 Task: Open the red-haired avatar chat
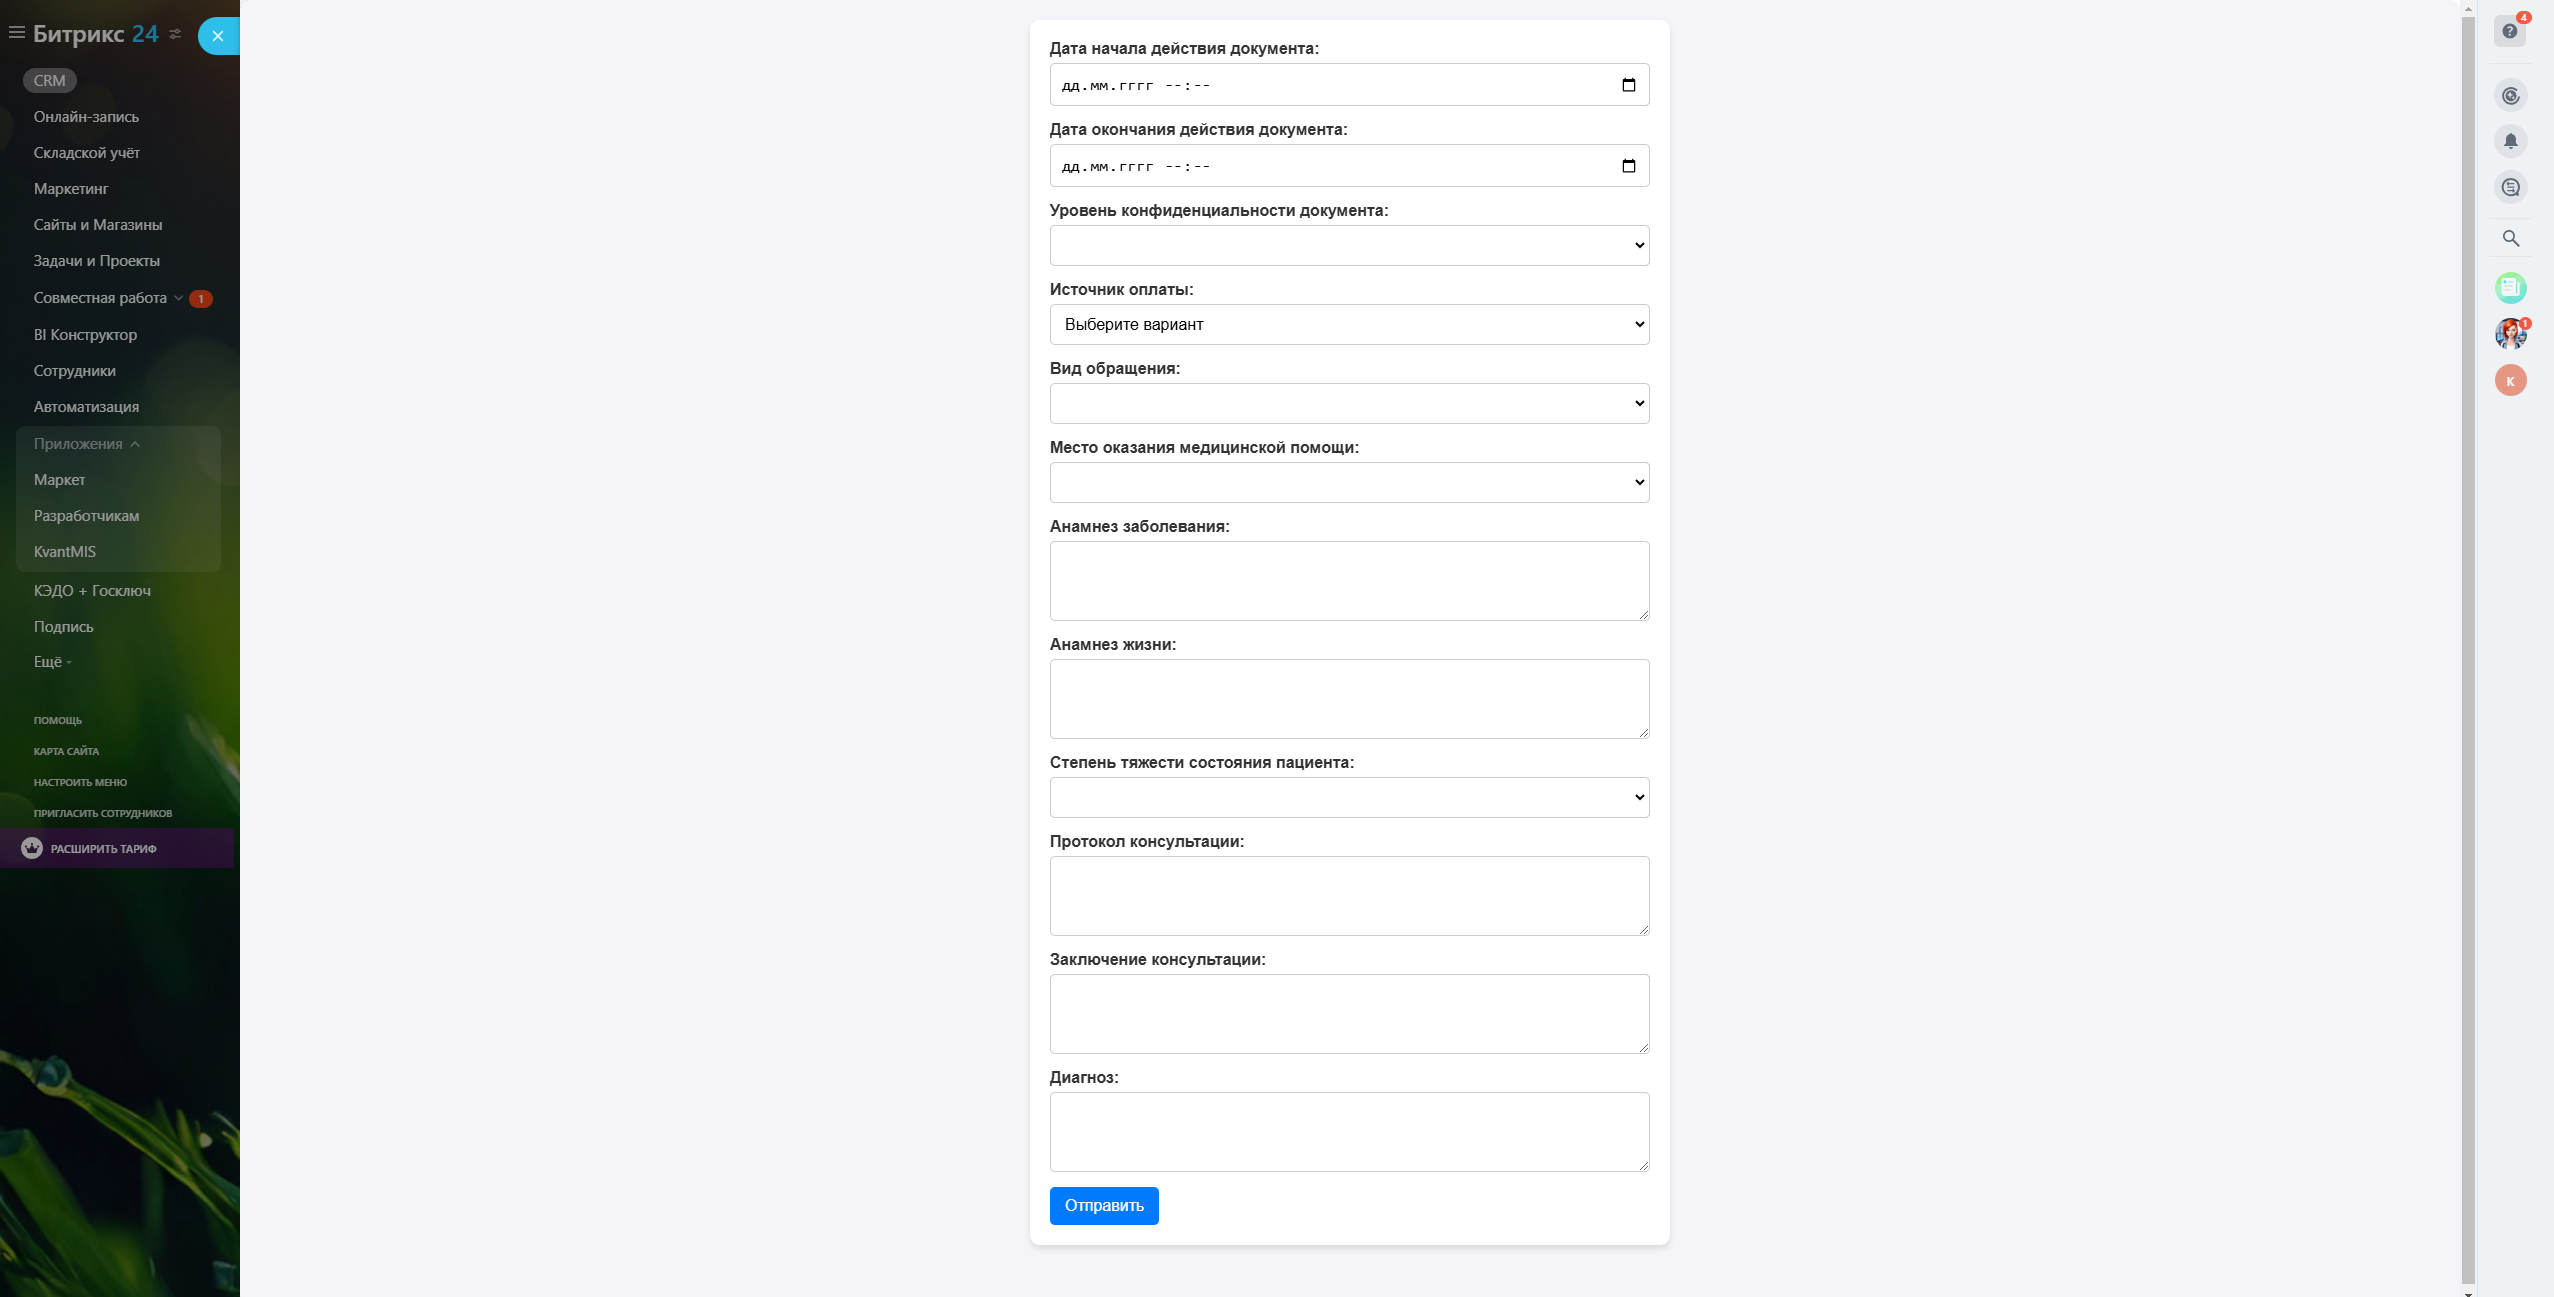click(x=2510, y=334)
